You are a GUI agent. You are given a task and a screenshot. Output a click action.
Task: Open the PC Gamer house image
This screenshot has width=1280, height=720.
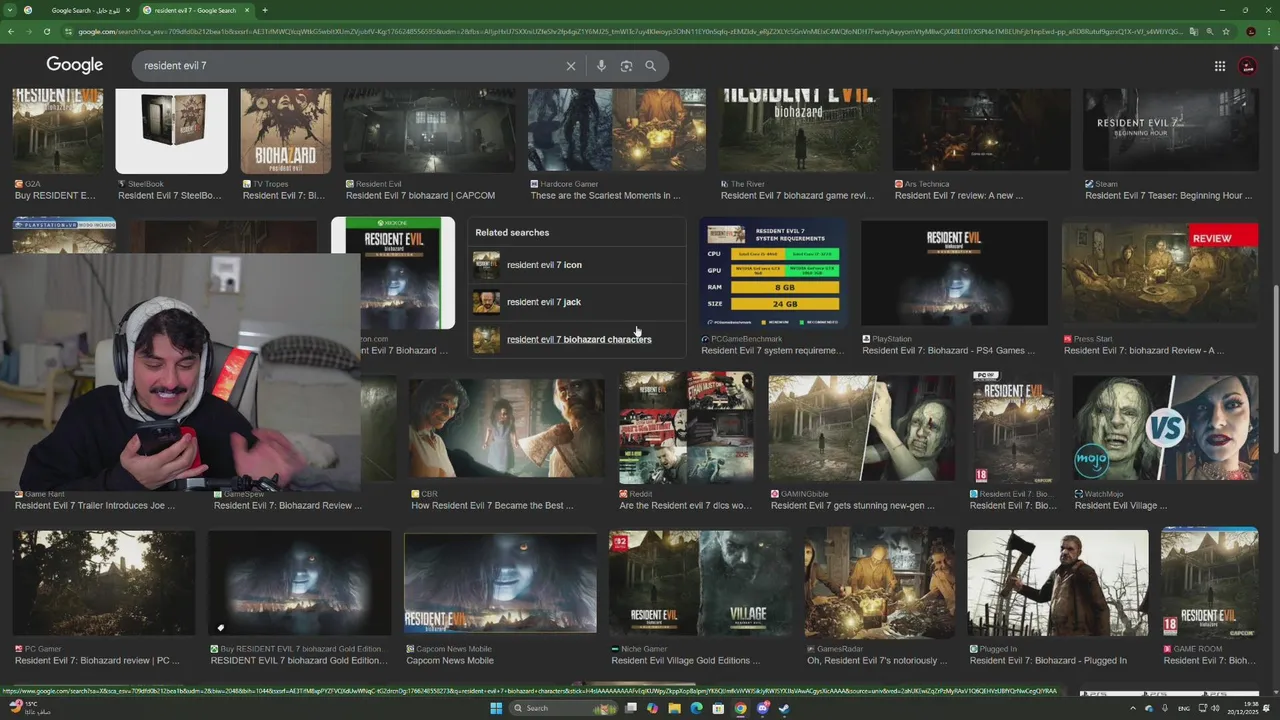coord(104,583)
